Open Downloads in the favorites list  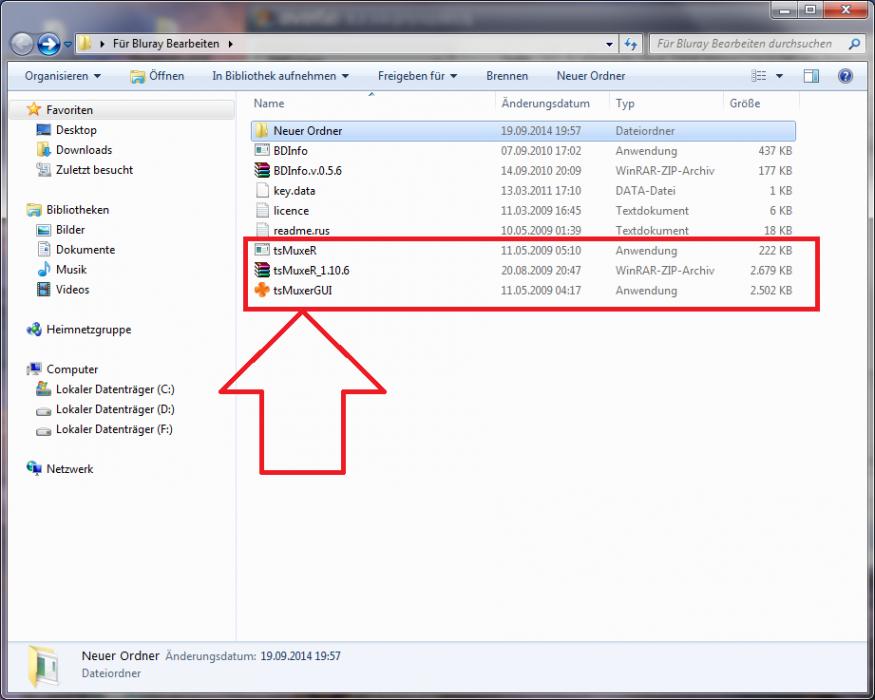(x=84, y=150)
